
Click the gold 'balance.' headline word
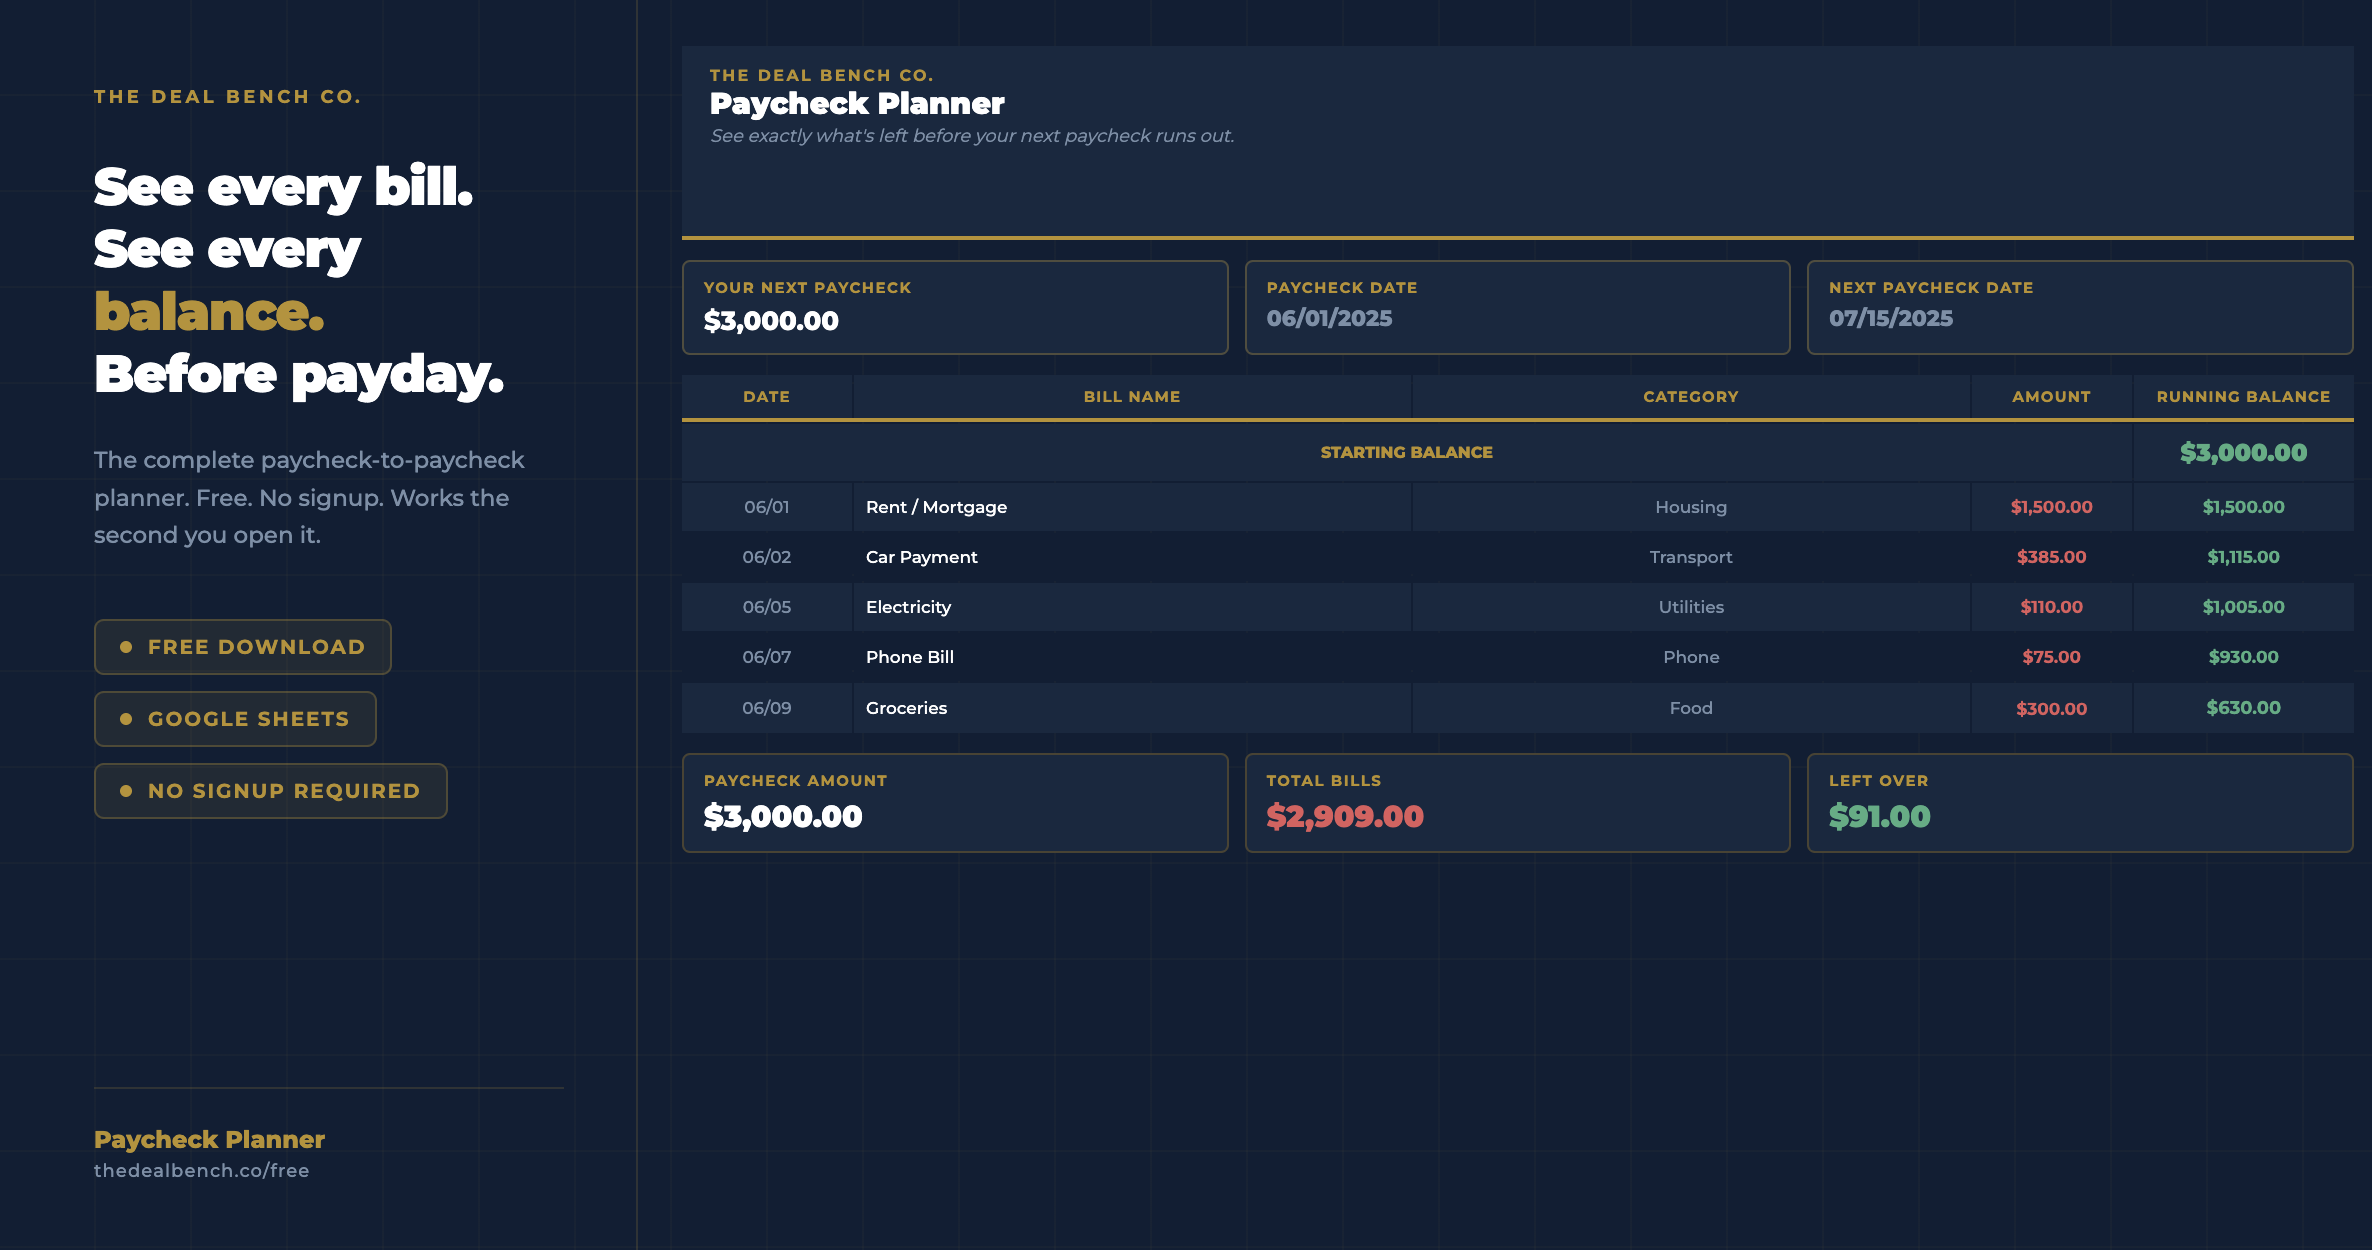(x=209, y=312)
